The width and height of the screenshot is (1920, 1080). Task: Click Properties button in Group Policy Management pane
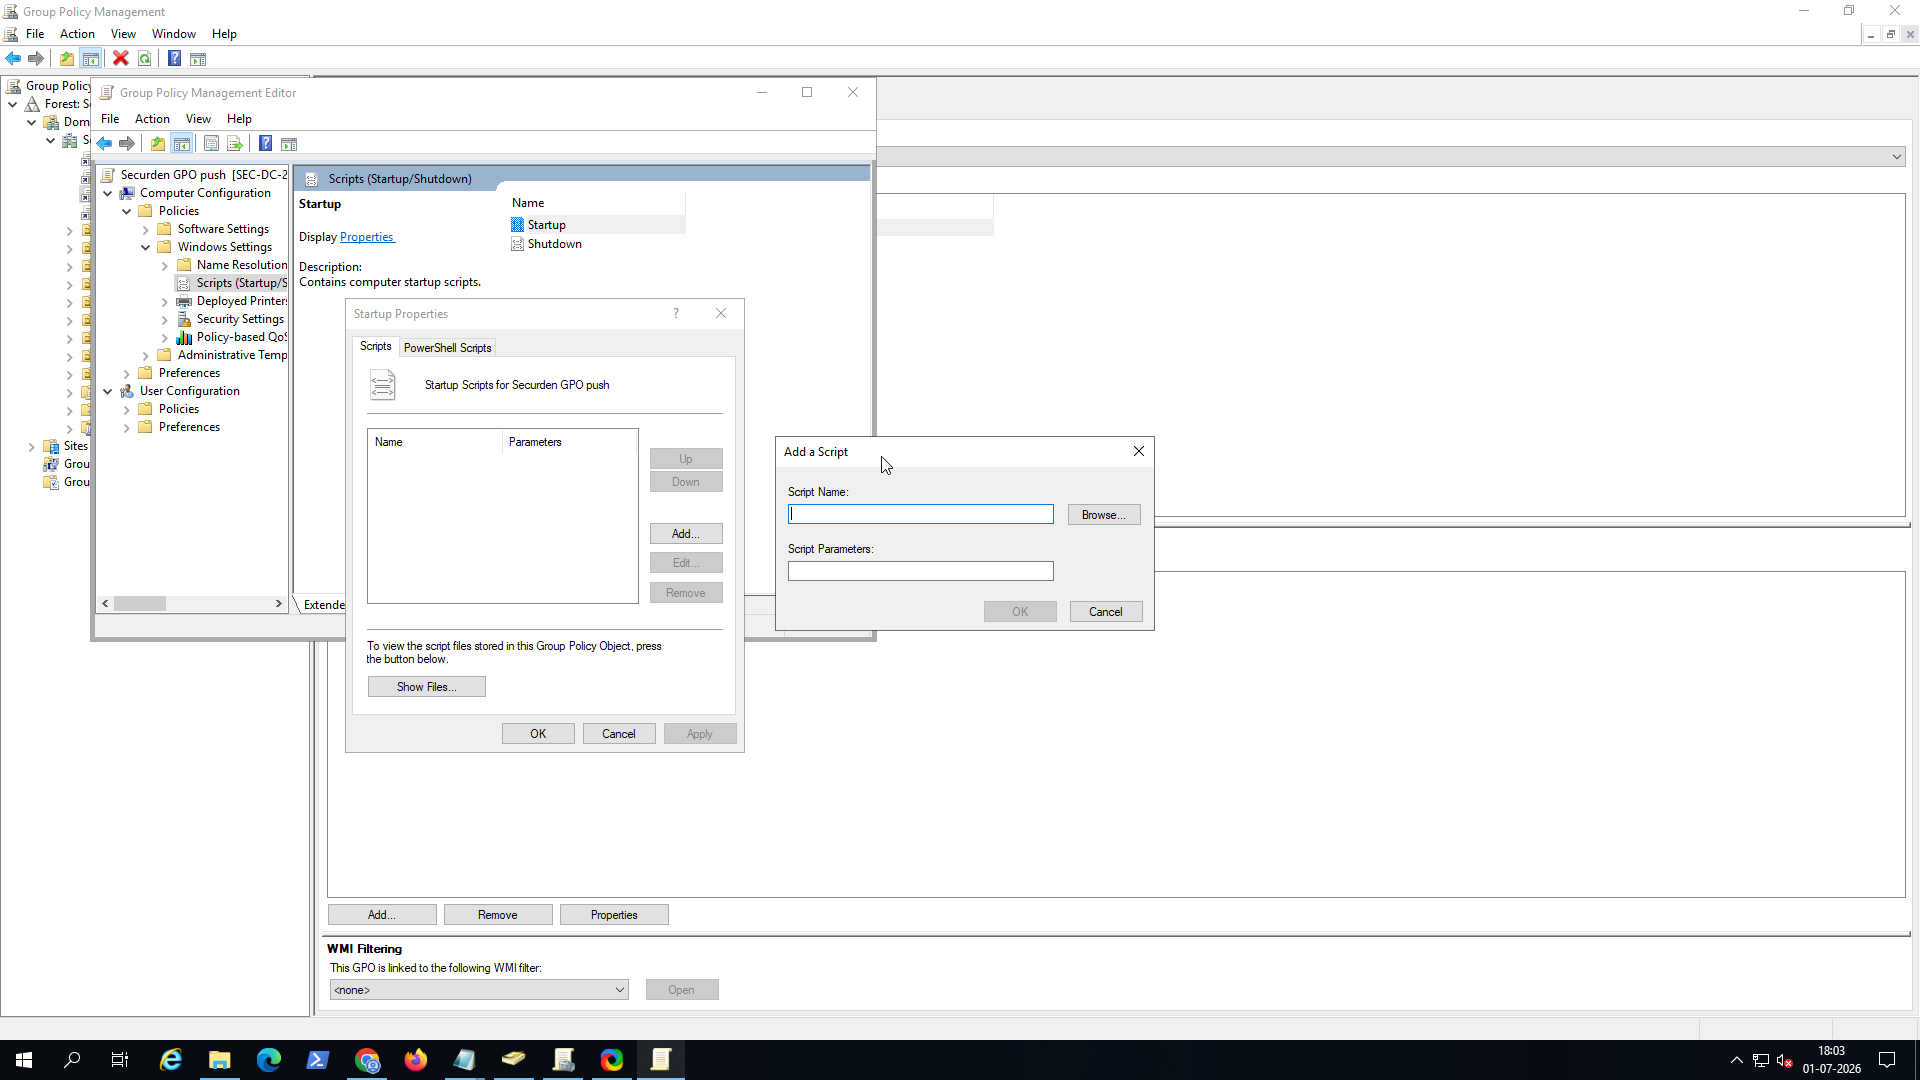coord(614,915)
